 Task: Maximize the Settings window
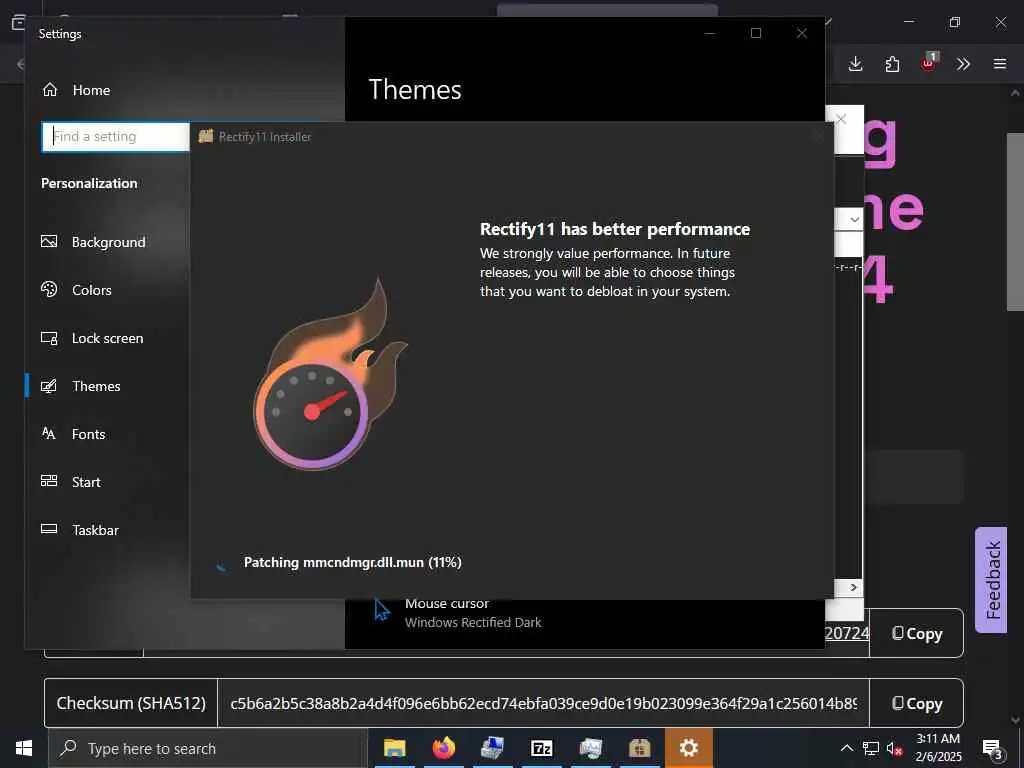pos(756,33)
